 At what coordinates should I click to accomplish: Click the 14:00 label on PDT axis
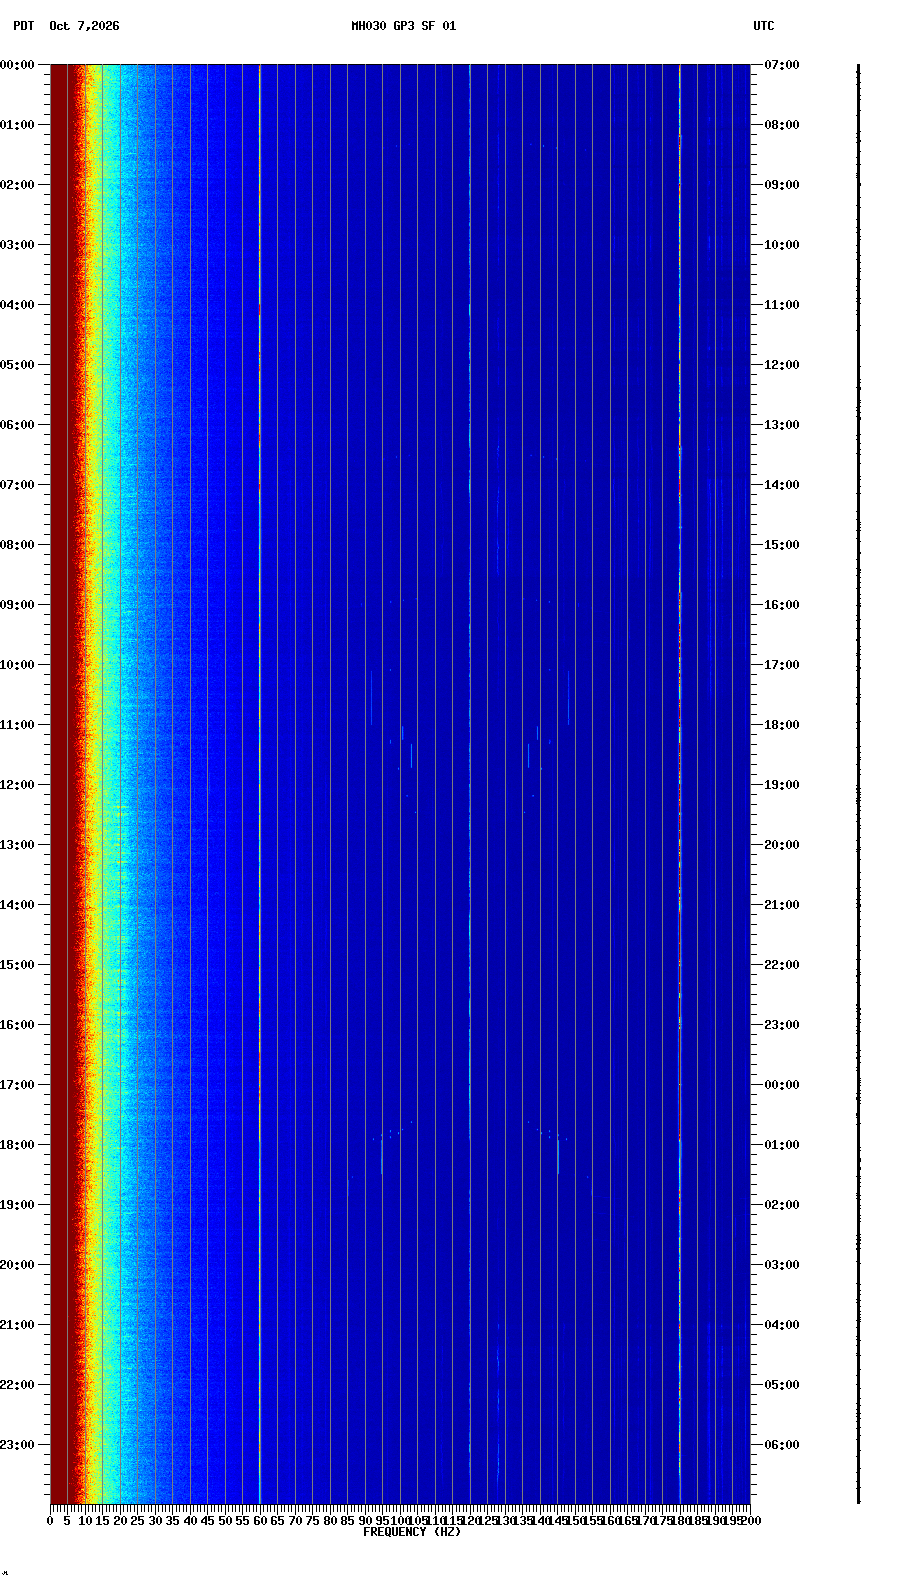(17, 905)
